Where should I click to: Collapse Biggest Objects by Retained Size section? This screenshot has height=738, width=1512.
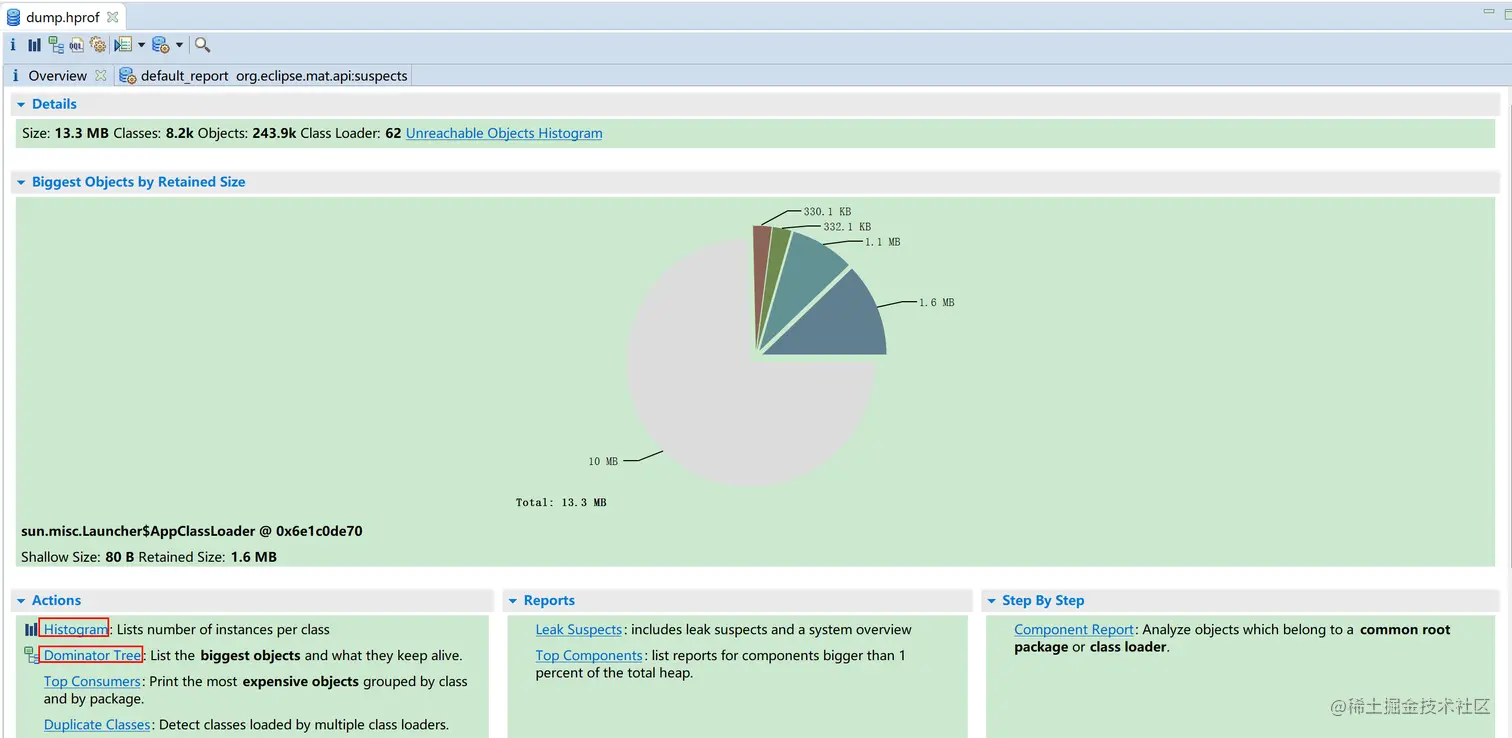pyautogui.click(x=21, y=182)
